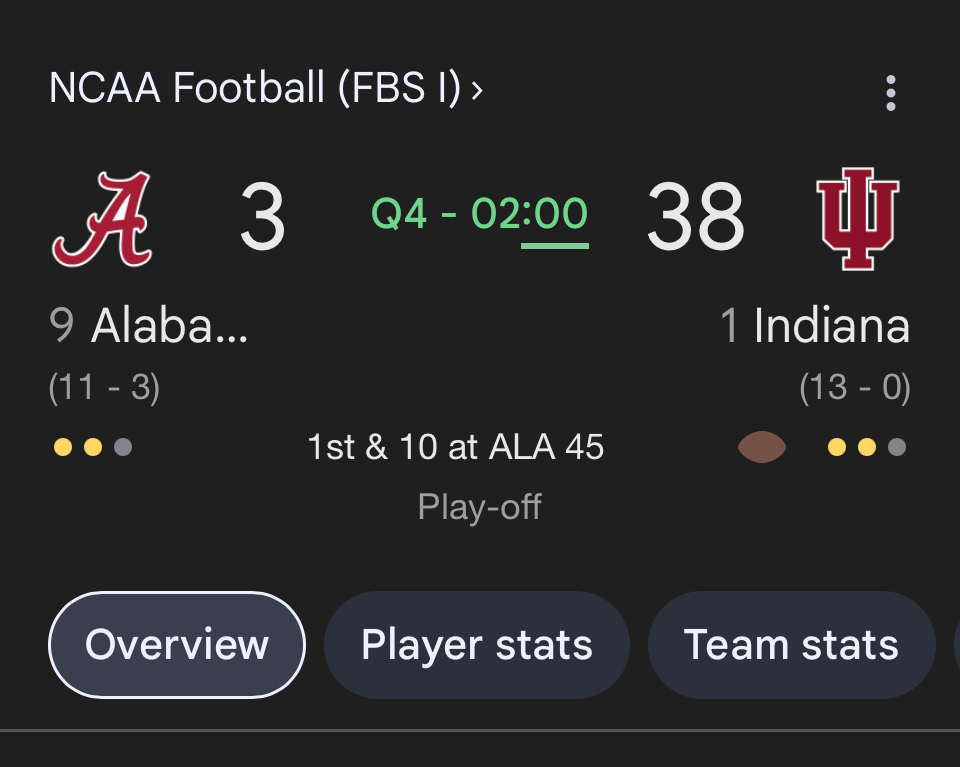Click the Play-off label
960x767 pixels.
click(480, 506)
